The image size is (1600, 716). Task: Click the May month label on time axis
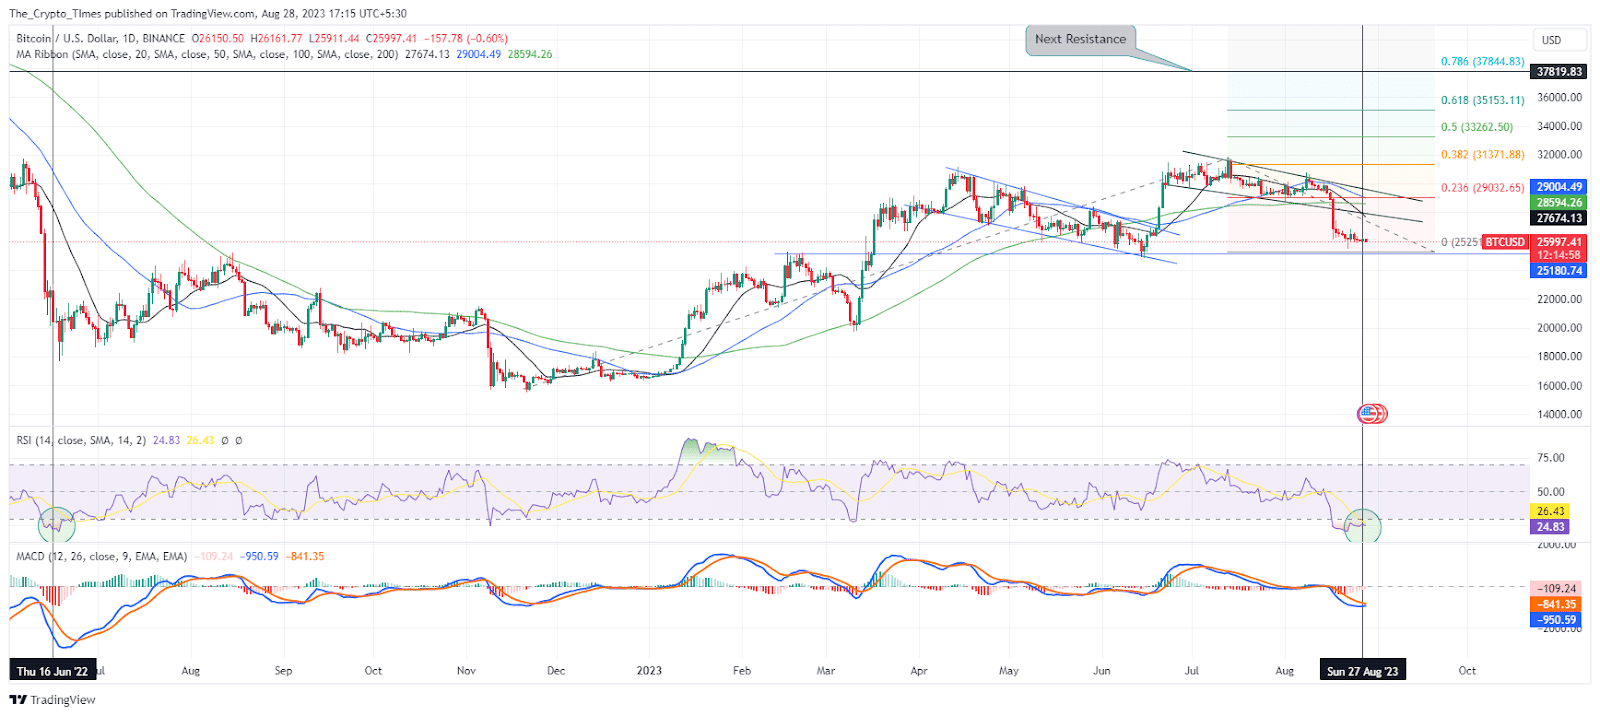click(x=1009, y=671)
